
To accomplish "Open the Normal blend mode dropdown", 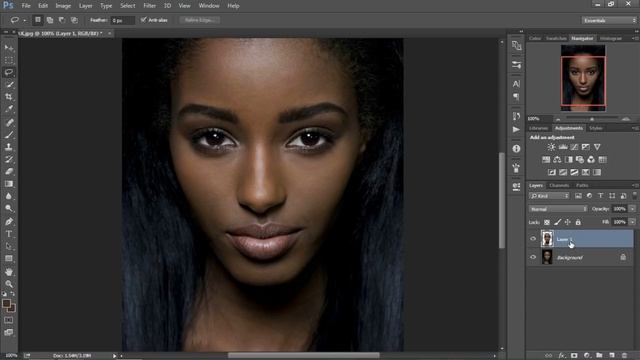I will [x=558, y=209].
